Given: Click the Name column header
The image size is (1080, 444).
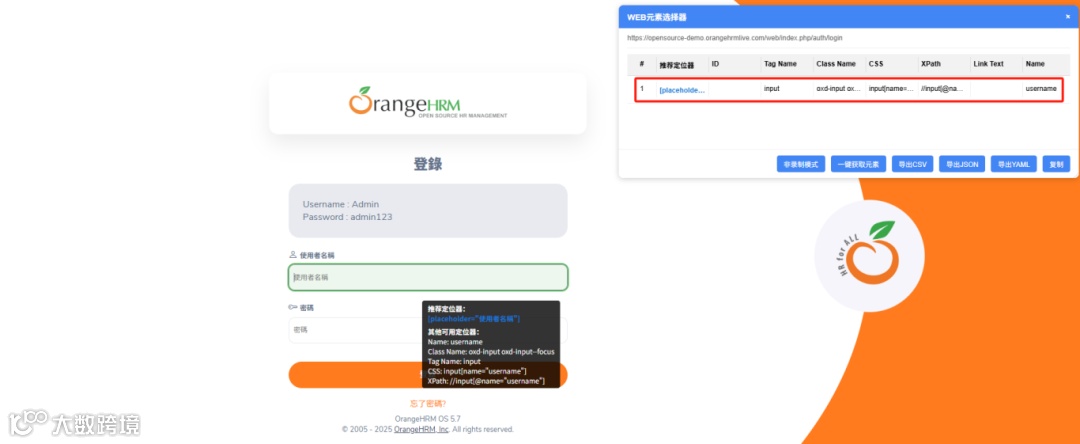Looking at the screenshot, I should 1035,63.
